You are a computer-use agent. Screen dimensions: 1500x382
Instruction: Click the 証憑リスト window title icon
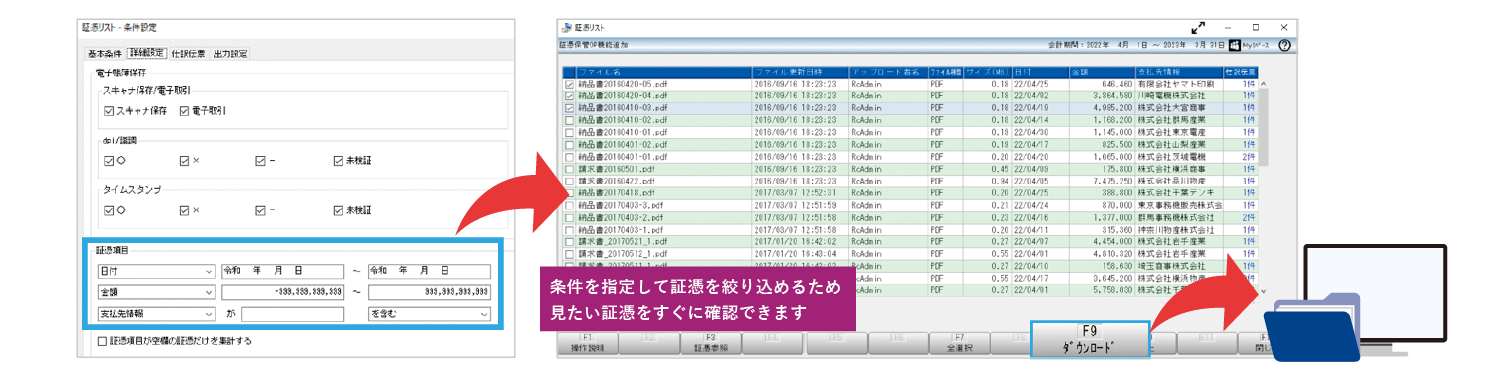pyautogui.click(x=568, y=28)
